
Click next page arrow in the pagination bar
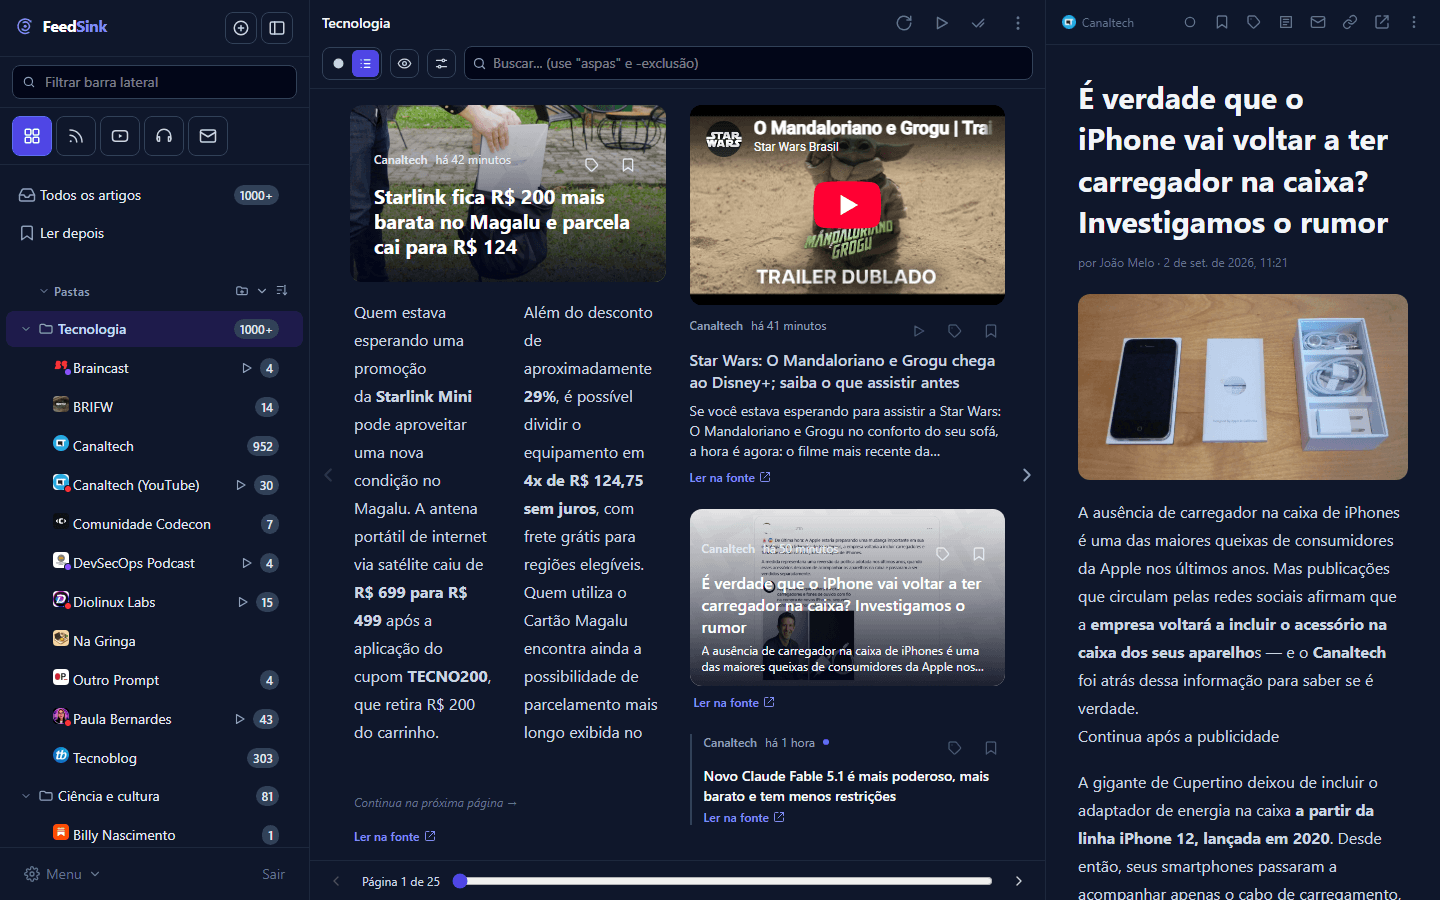[x=1019, y=881]
